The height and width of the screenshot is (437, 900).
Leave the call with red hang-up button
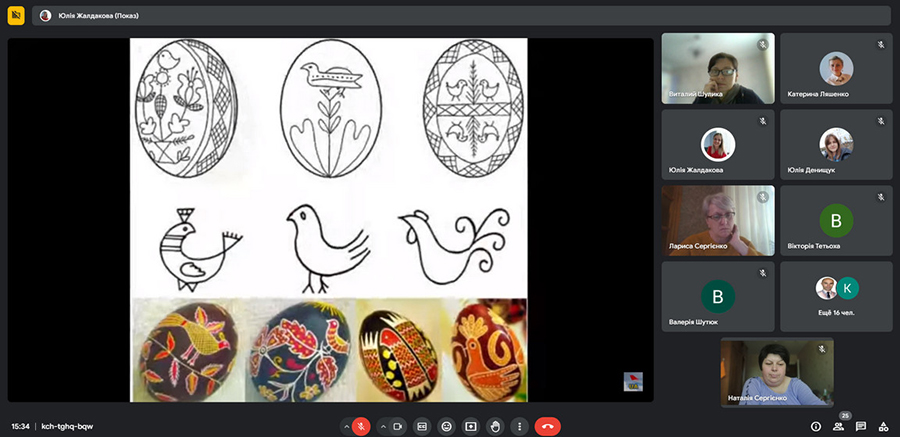[548, 427]
